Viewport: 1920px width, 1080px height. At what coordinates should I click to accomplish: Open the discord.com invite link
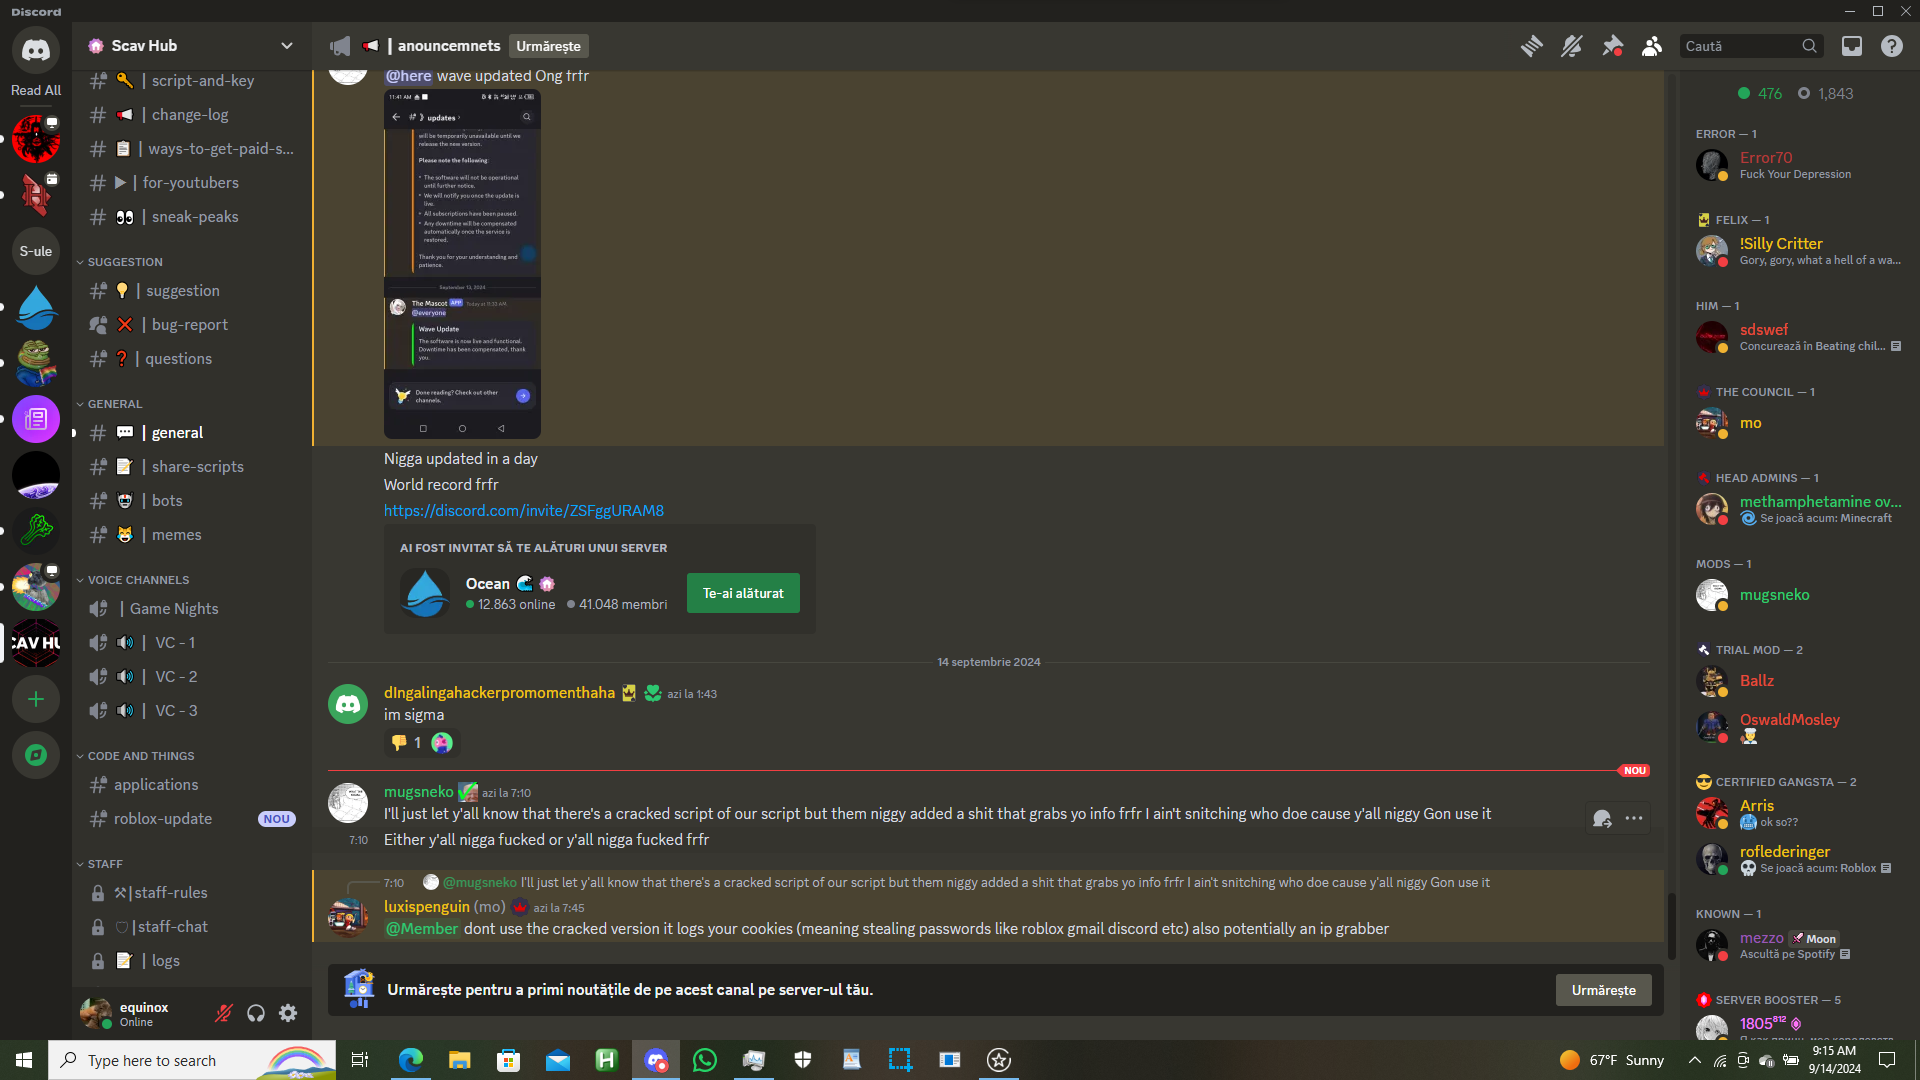tap(524, 511)
